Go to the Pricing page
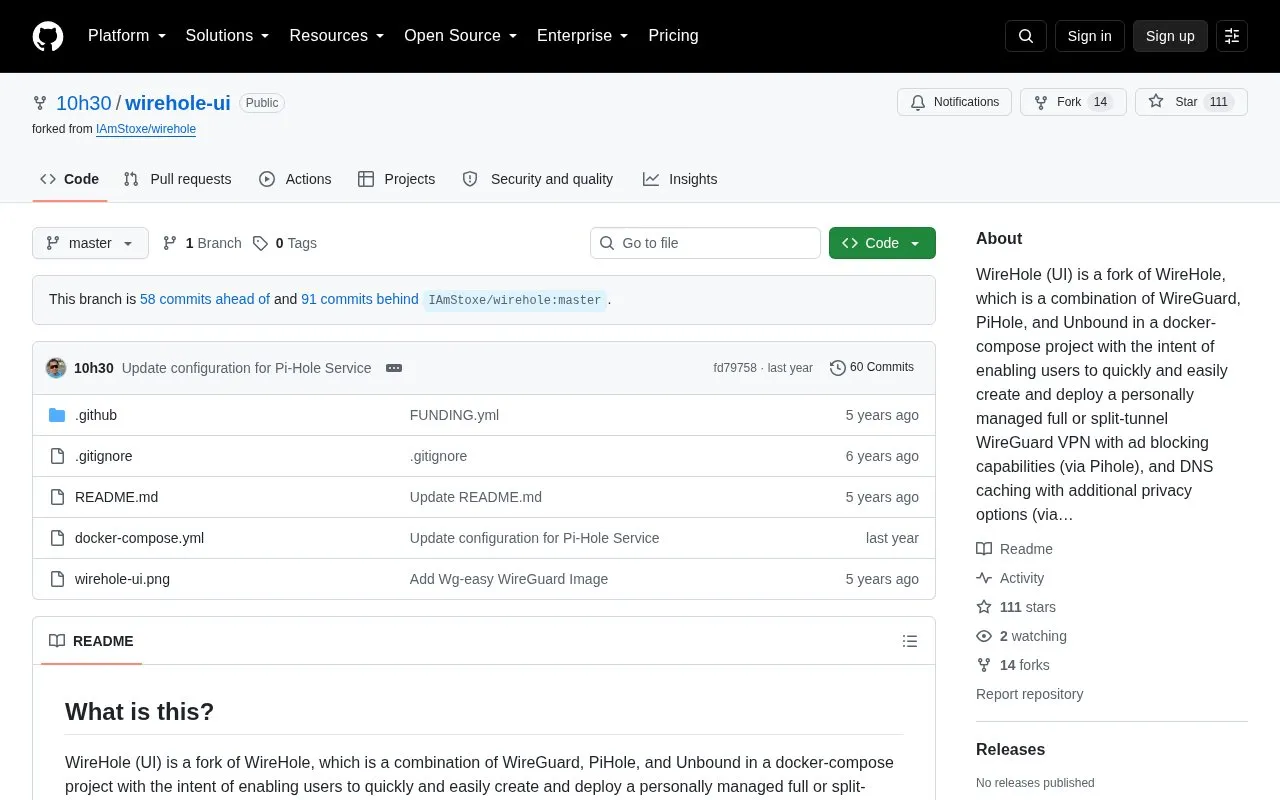Screen dimensions: 1280x800 (x=673, y=36)
